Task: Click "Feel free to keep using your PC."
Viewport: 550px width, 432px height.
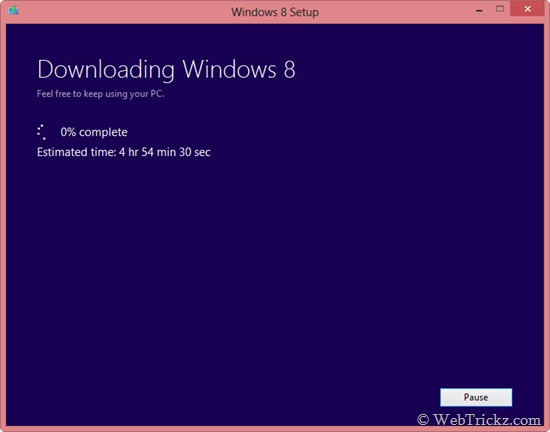Action: [x=101, y=94]
